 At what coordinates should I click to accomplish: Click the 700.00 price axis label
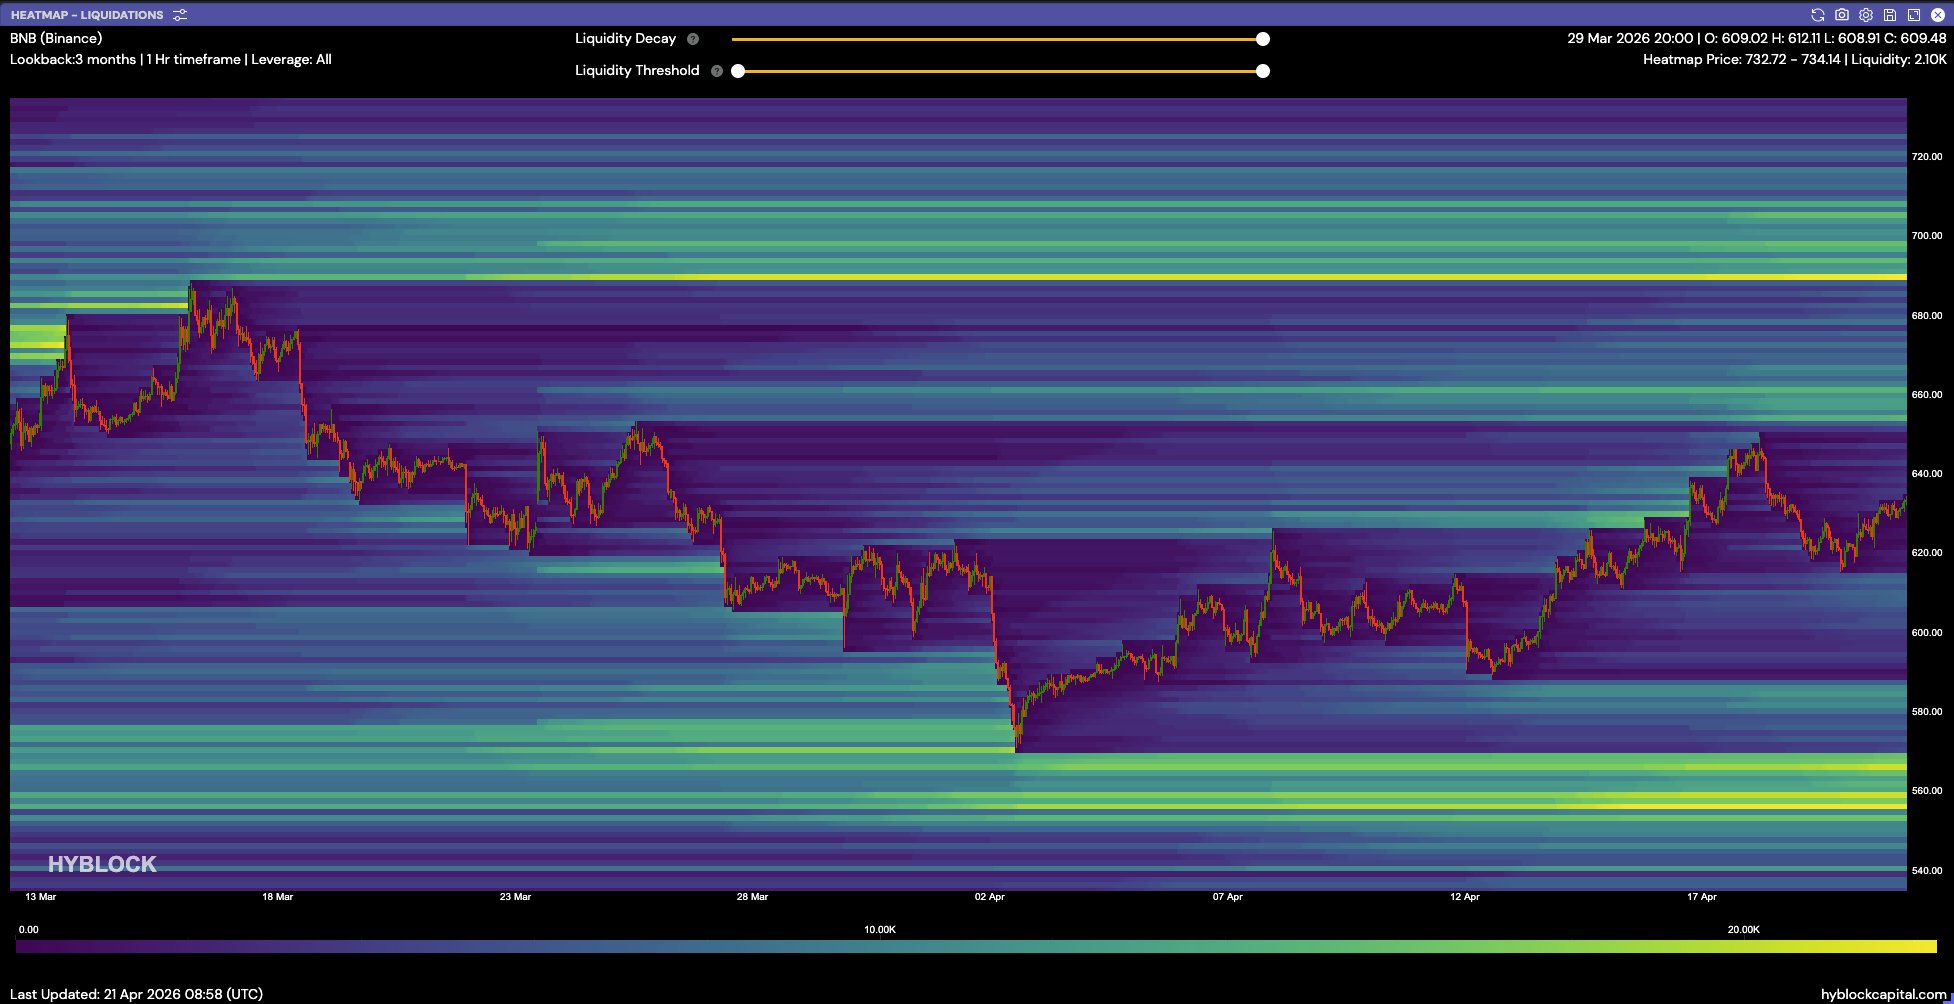[x=1926, y=236]
